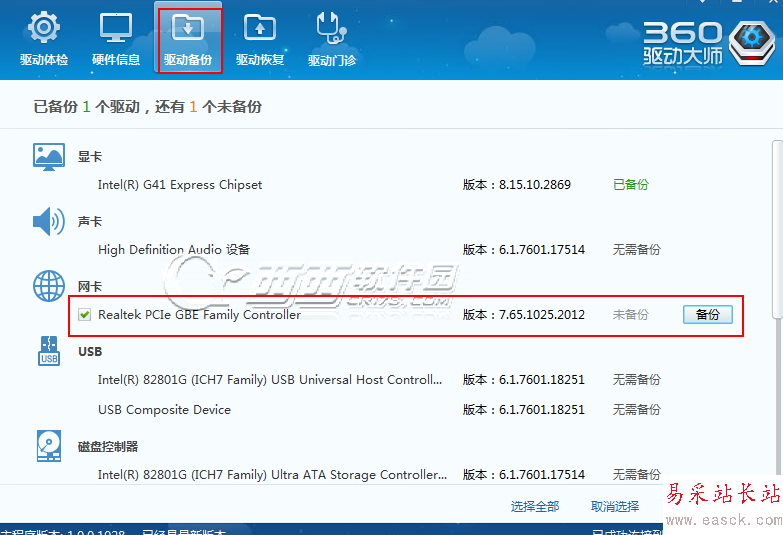Click the 显卡 display category icon
Viewport: 783px width, 535px height.
pos(49,157)
